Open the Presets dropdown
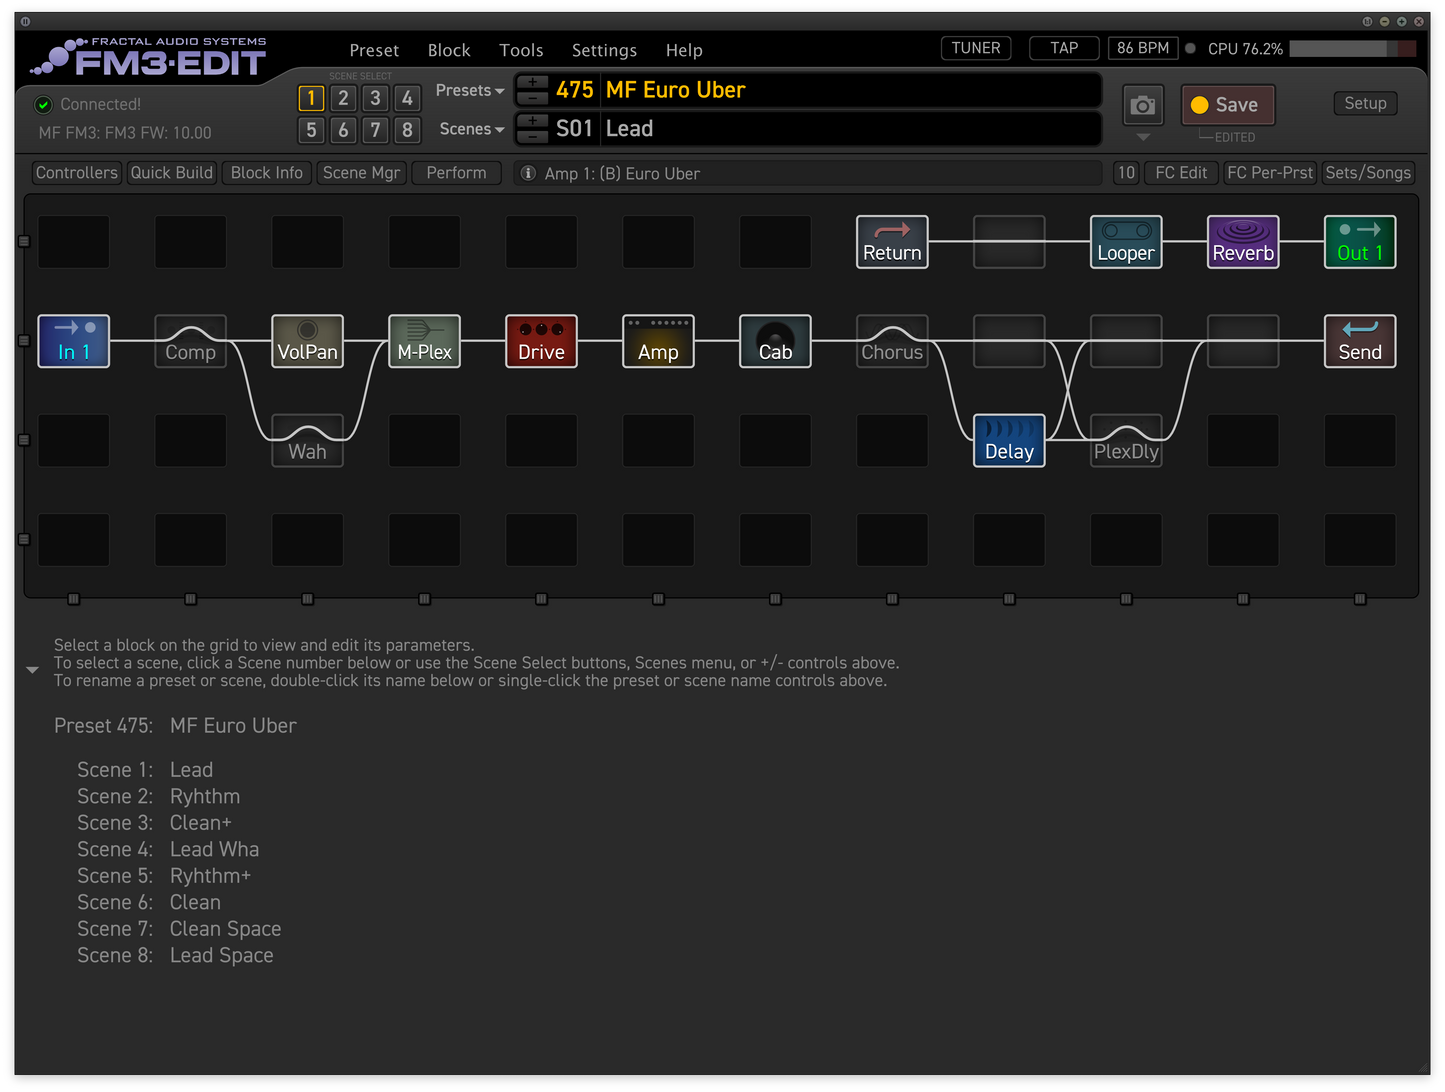 click(469, 90)
